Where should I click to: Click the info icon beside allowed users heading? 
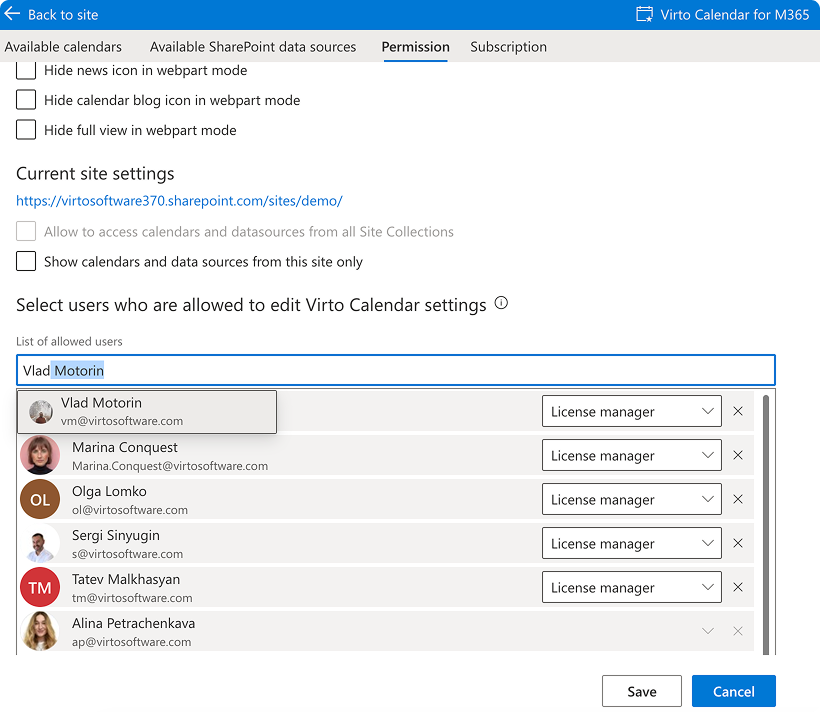click(501, 303)
